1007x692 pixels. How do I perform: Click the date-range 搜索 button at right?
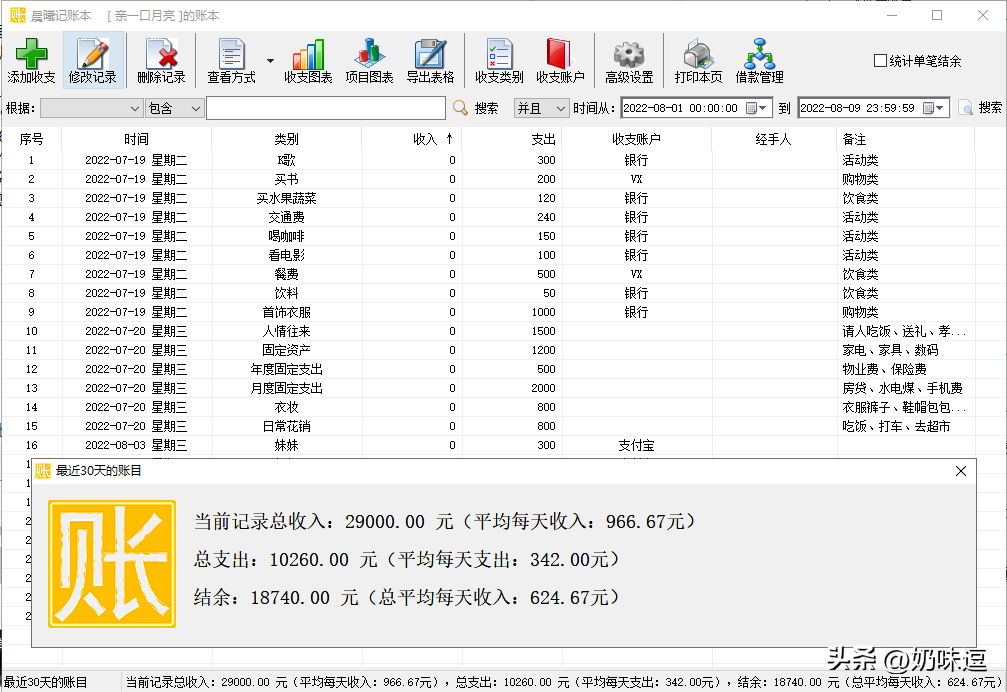[980, 108]
